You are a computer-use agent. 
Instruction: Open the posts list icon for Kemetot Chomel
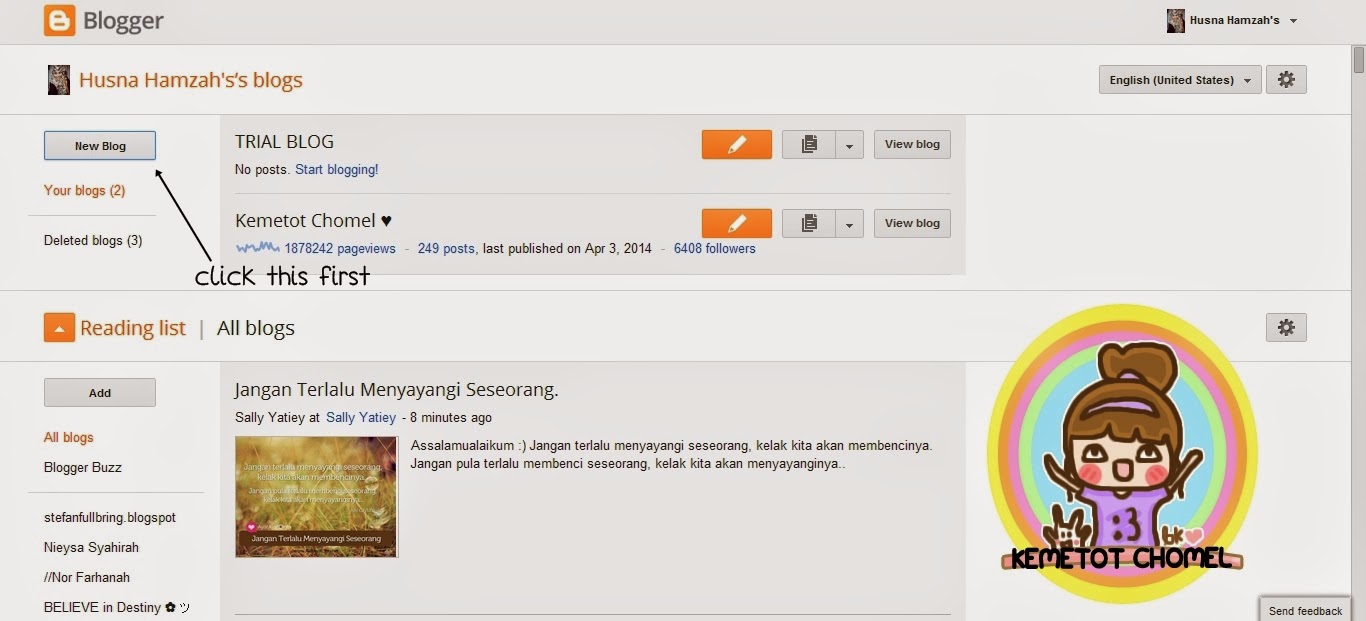click(x=809, y=223)
